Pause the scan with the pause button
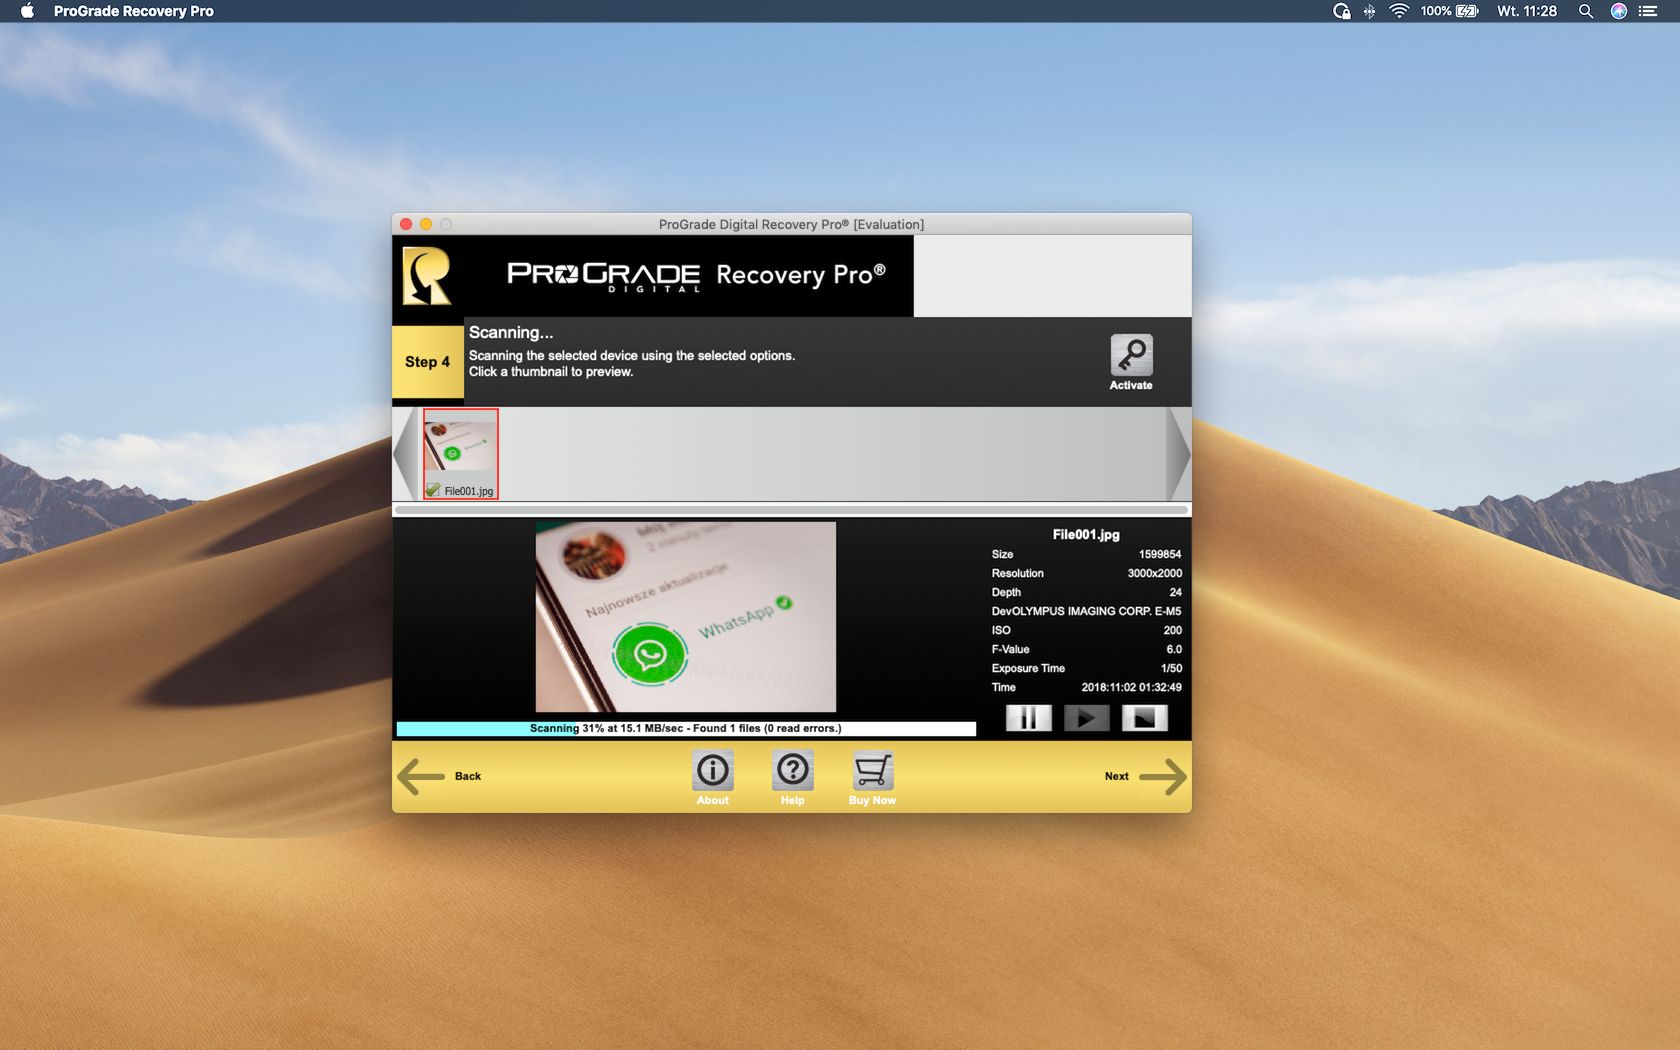Viewport: 1680px width, 1050px height. point(1028,718)
